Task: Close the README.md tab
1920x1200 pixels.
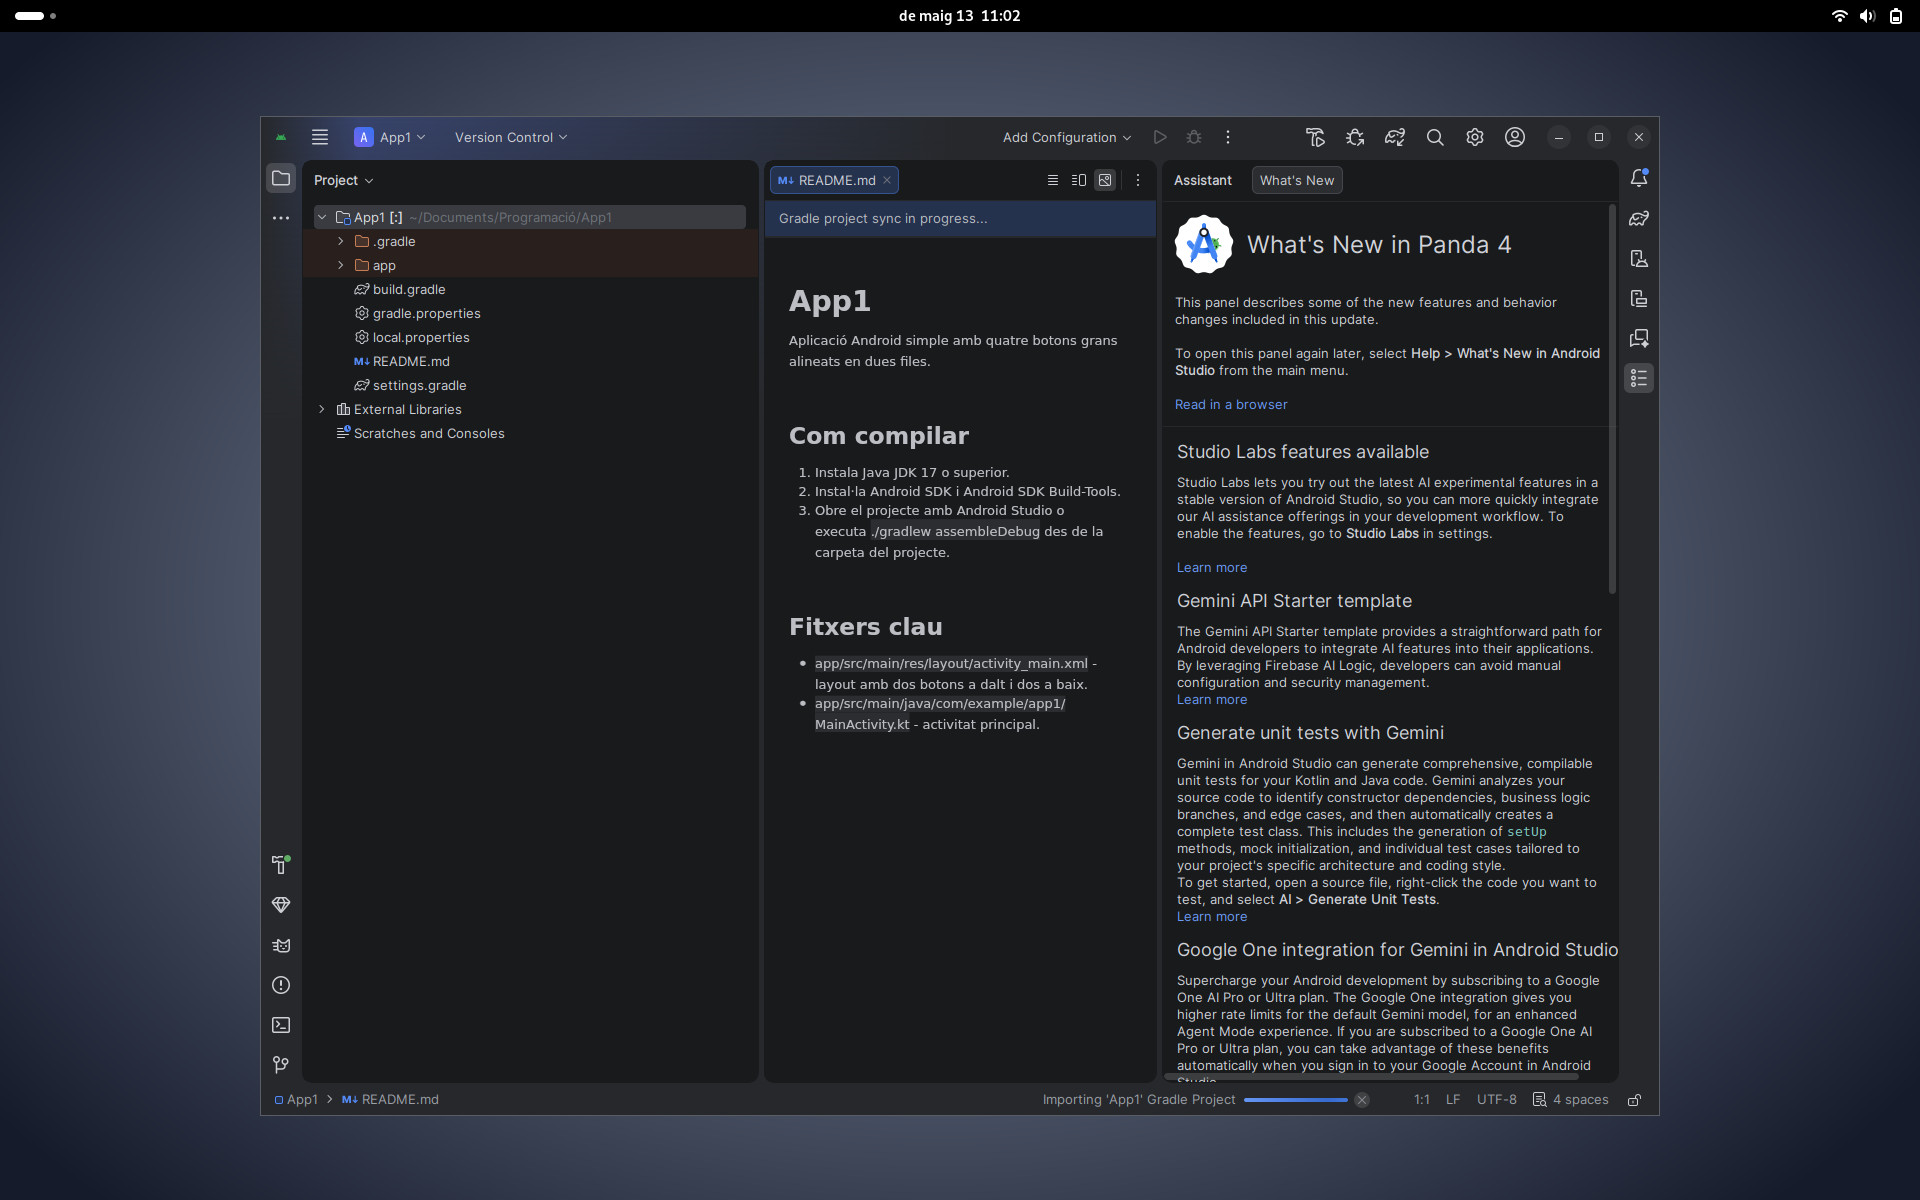Action: pyautogui.click(x=887, y=180)
